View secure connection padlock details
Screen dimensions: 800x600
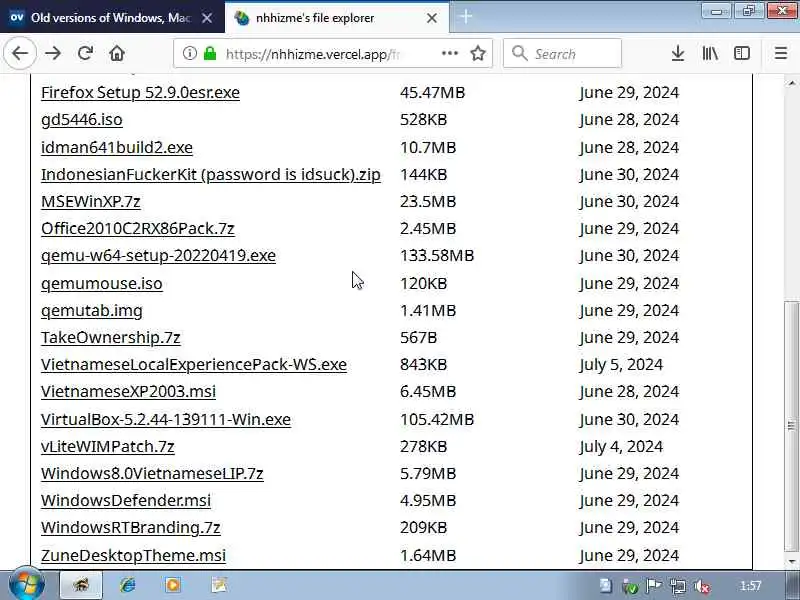point(210,53)
